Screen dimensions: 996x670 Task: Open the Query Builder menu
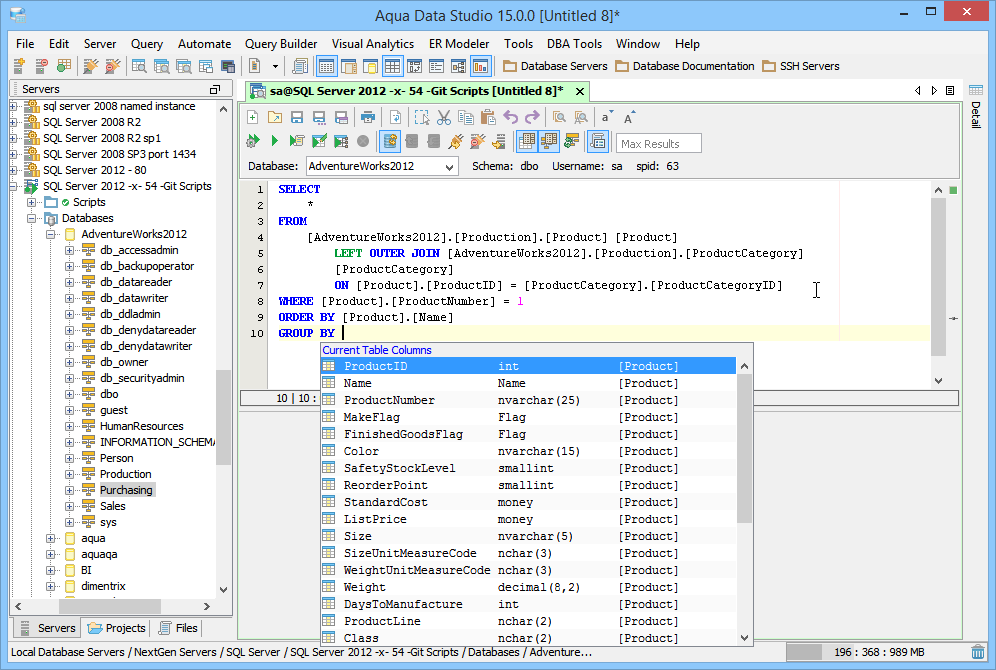click(281, 44)
